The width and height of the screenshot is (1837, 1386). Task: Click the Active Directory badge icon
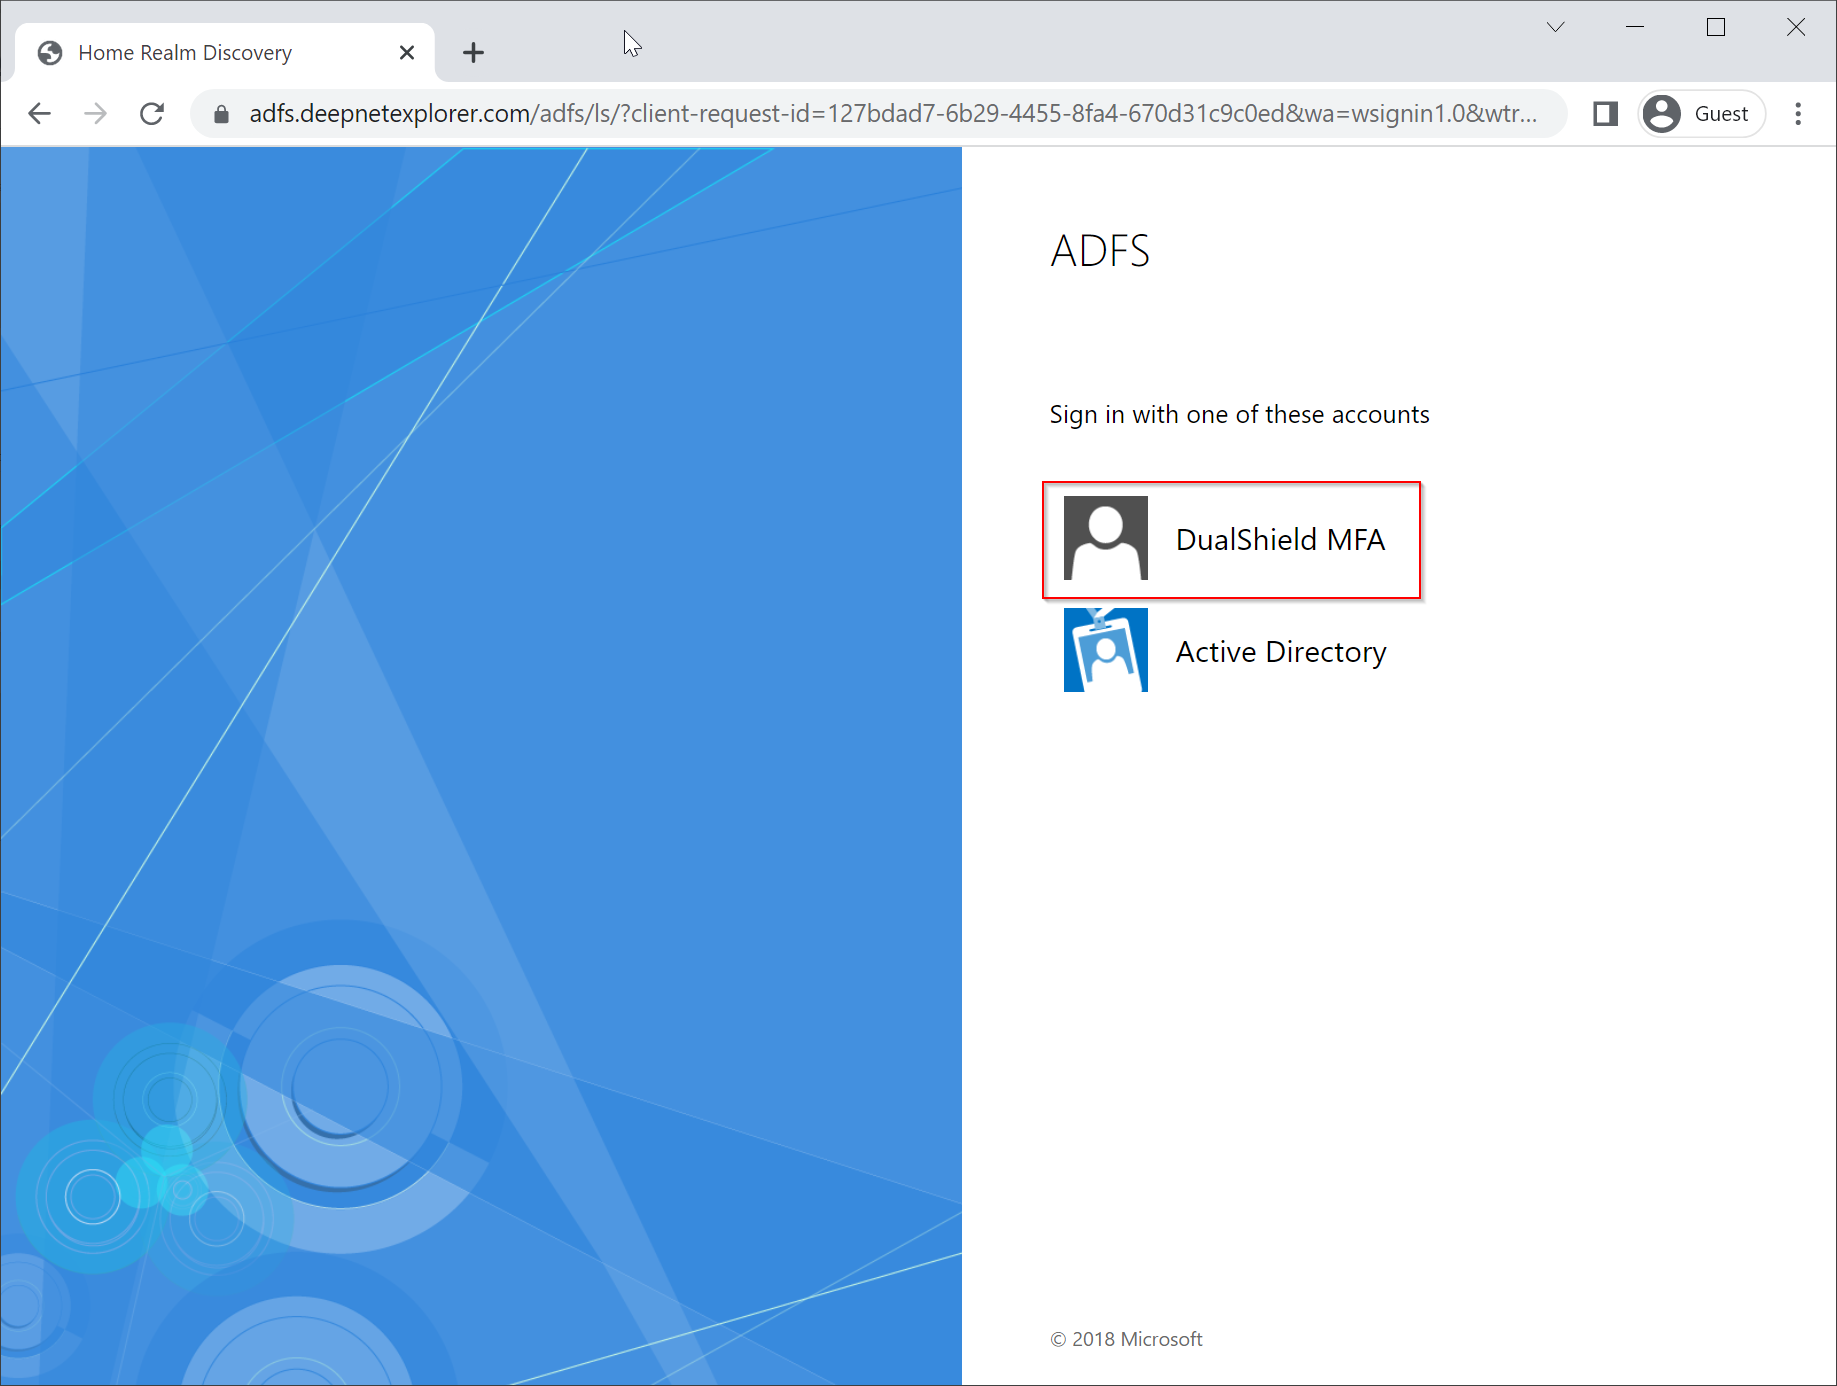coord(1105,651)
